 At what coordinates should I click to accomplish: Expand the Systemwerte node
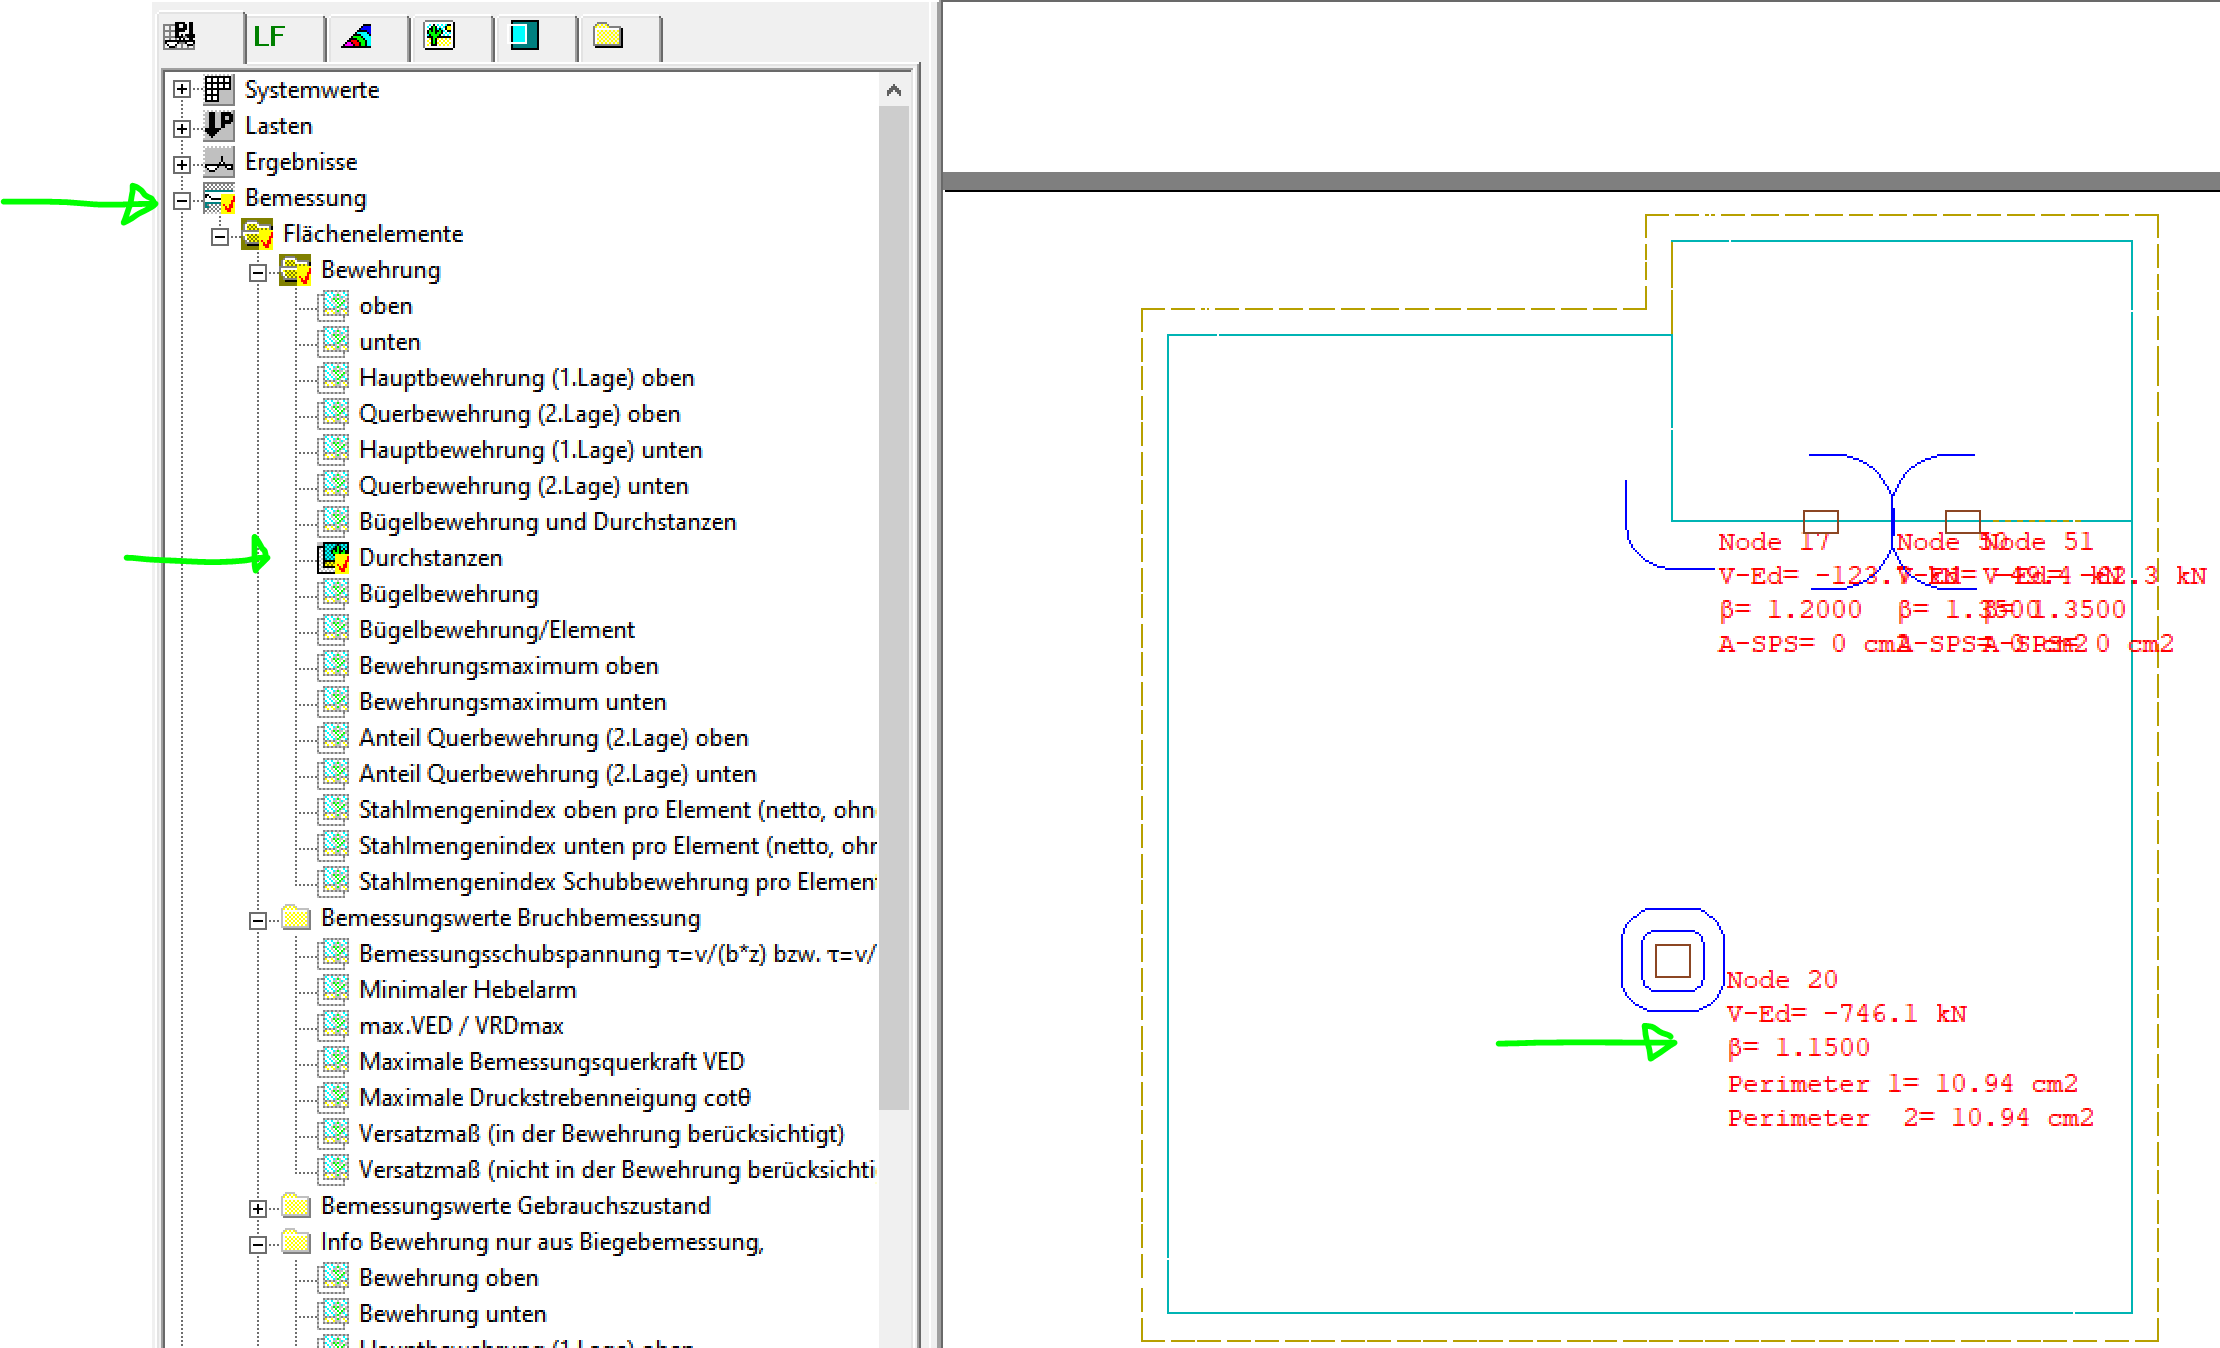pyautogui.click(x=181, y=90)
